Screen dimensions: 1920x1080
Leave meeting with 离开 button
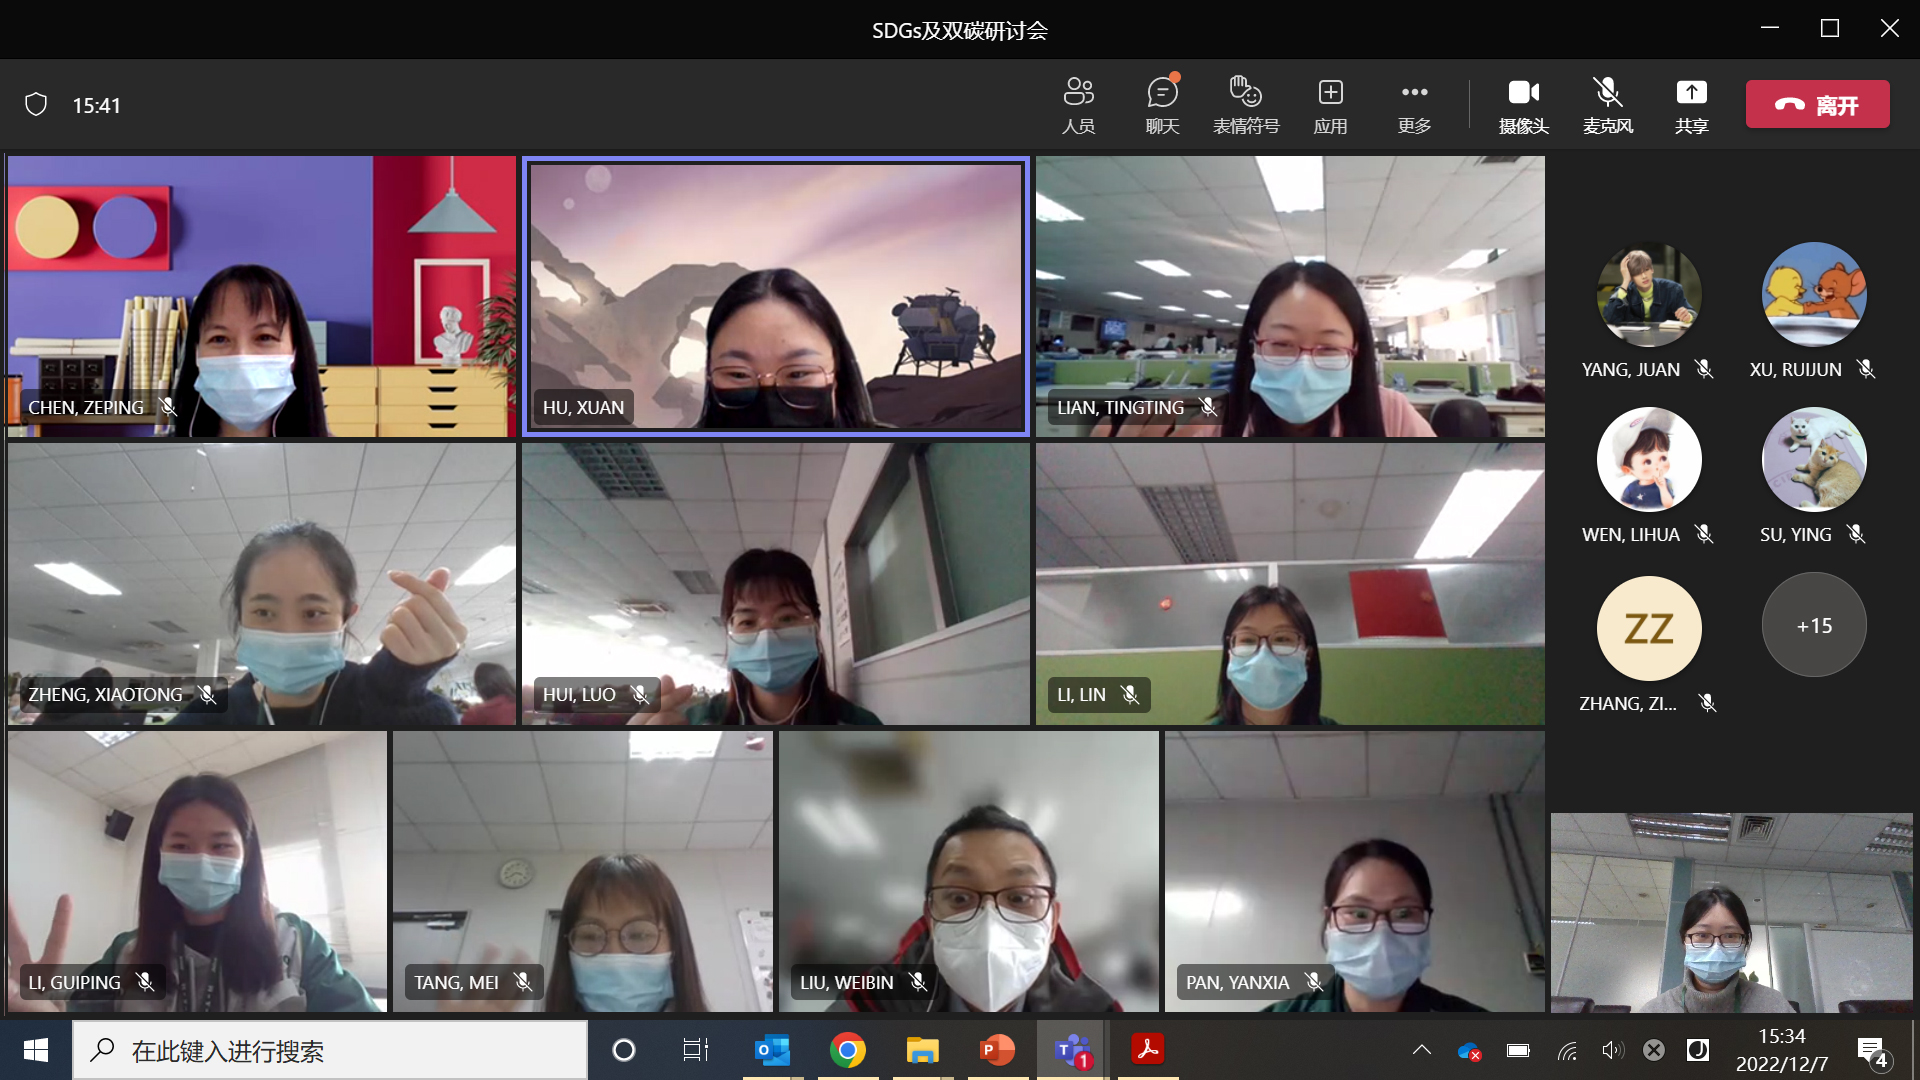point(1817,104)
